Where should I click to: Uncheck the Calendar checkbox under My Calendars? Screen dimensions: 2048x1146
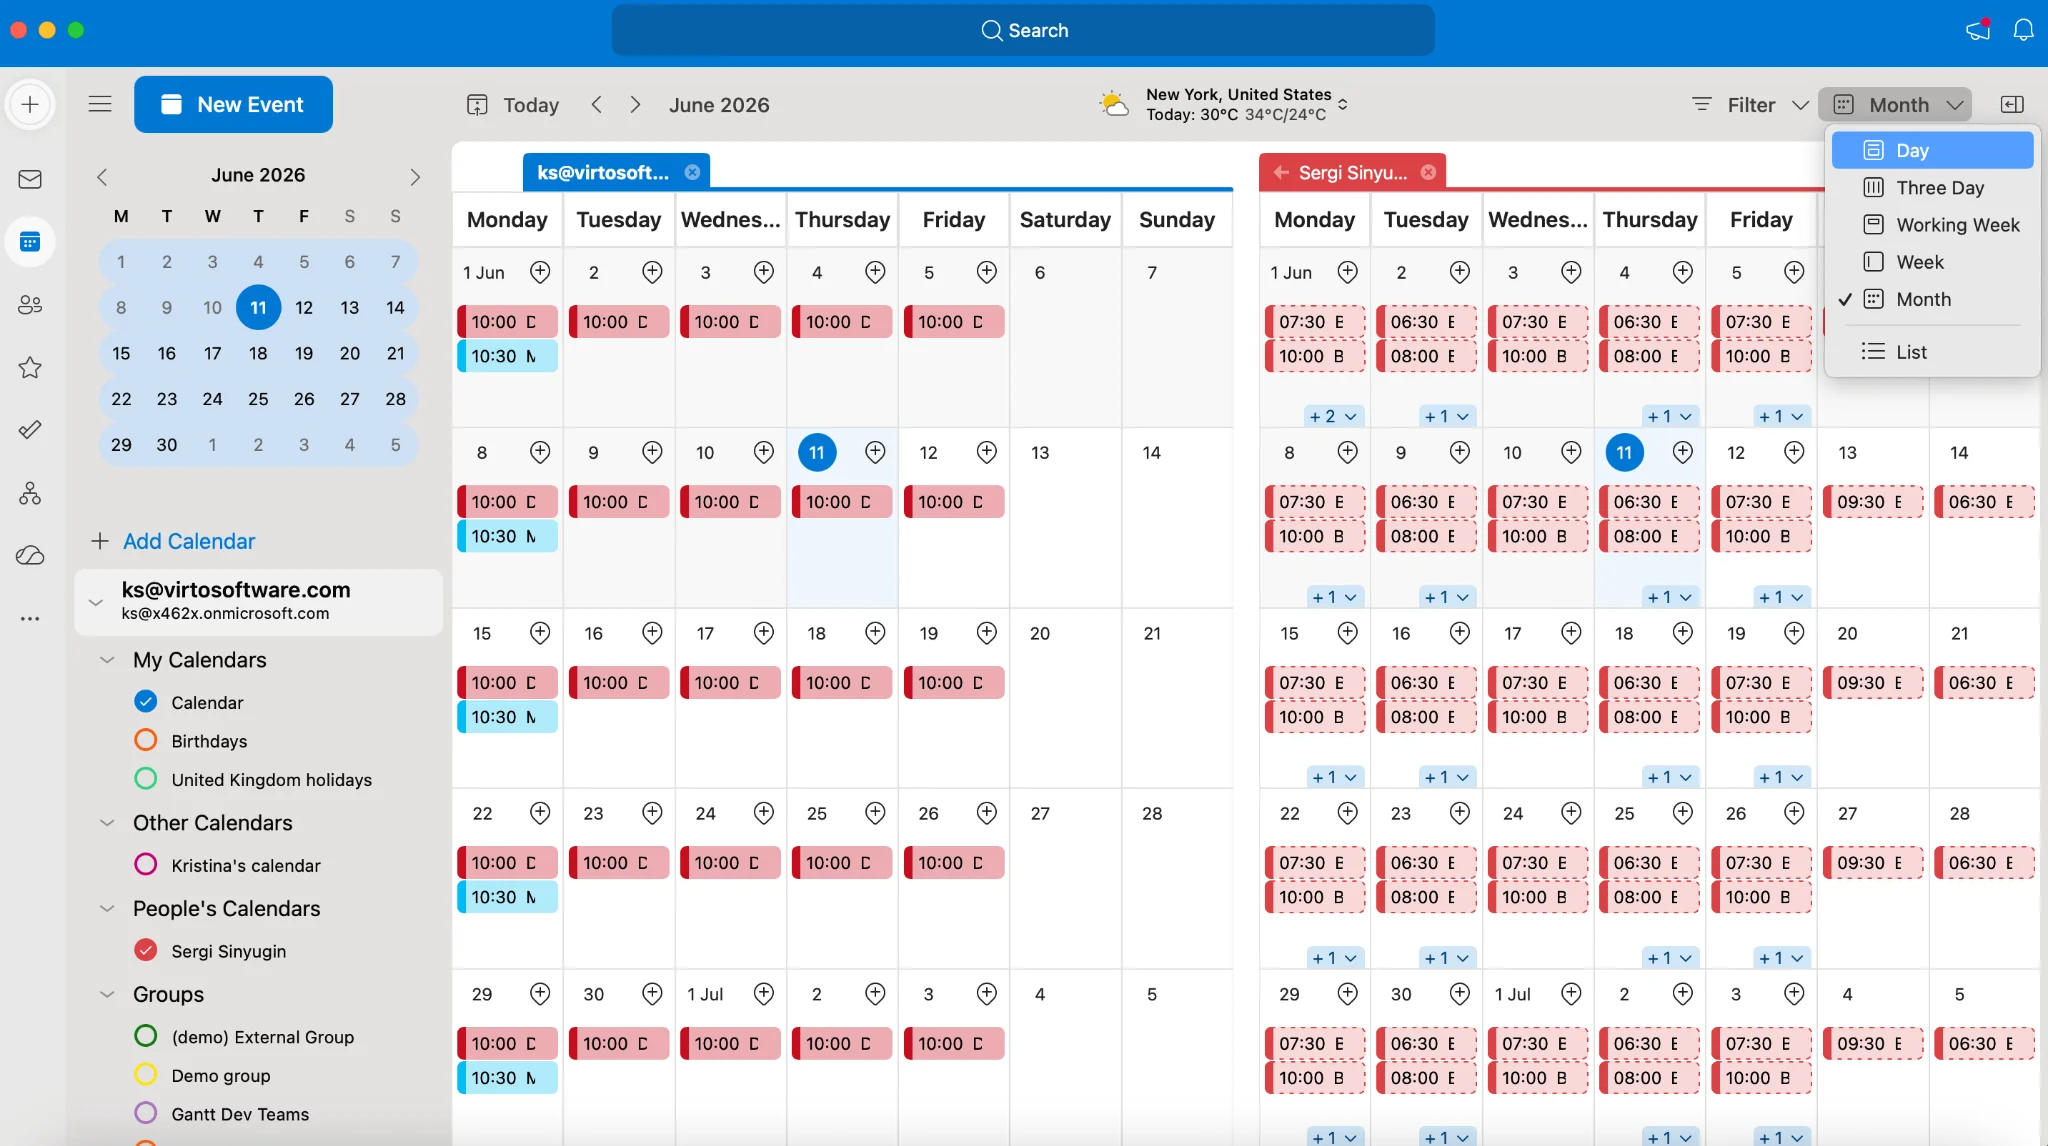tap(146, 702)
